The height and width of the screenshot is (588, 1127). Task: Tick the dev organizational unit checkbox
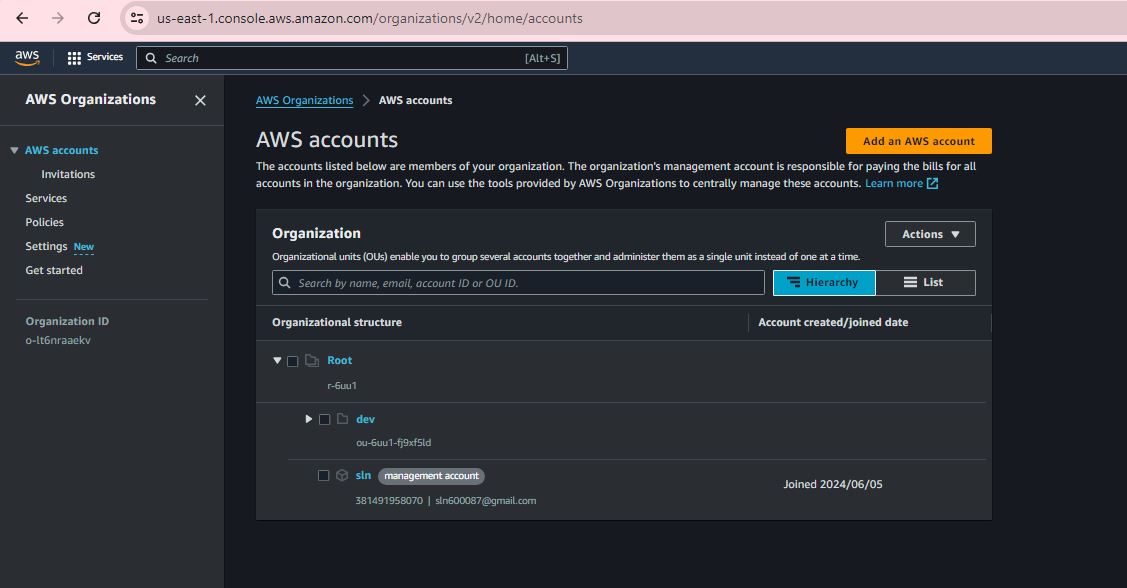[324, 419]
